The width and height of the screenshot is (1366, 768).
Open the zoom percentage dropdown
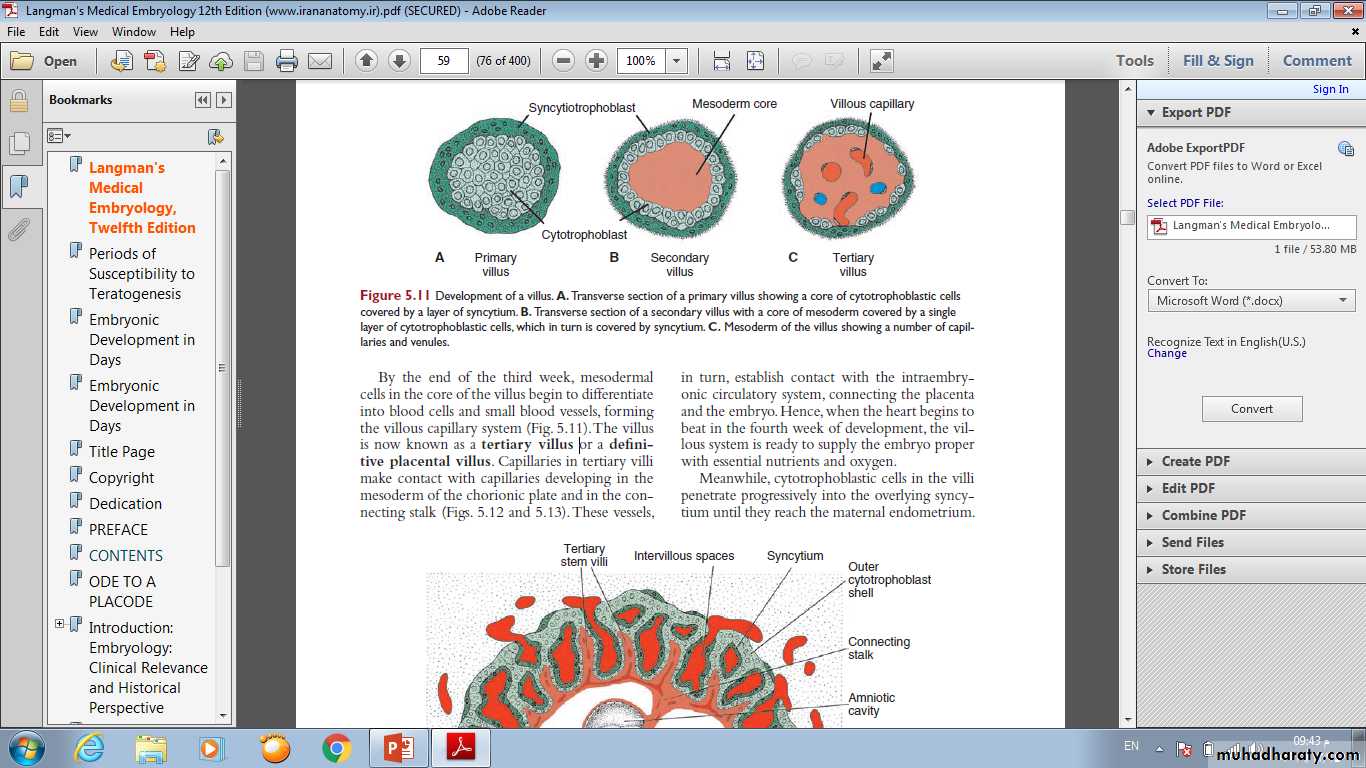tap(678, 61)
